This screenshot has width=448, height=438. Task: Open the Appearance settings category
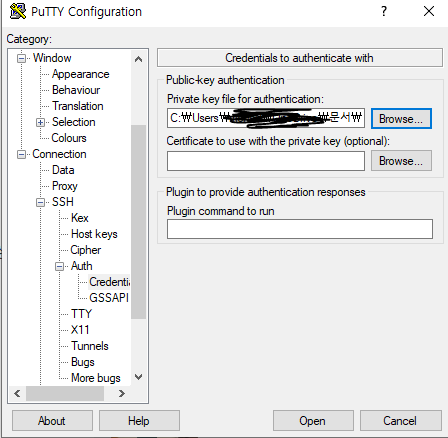pyautogui.click(x=80, y=74)
